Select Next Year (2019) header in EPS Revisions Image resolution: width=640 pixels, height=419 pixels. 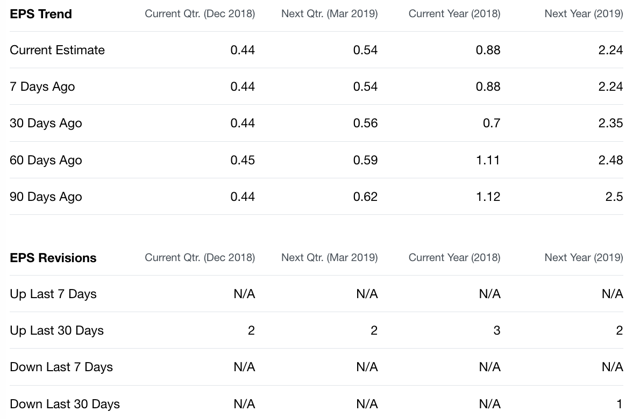[584, 258]
